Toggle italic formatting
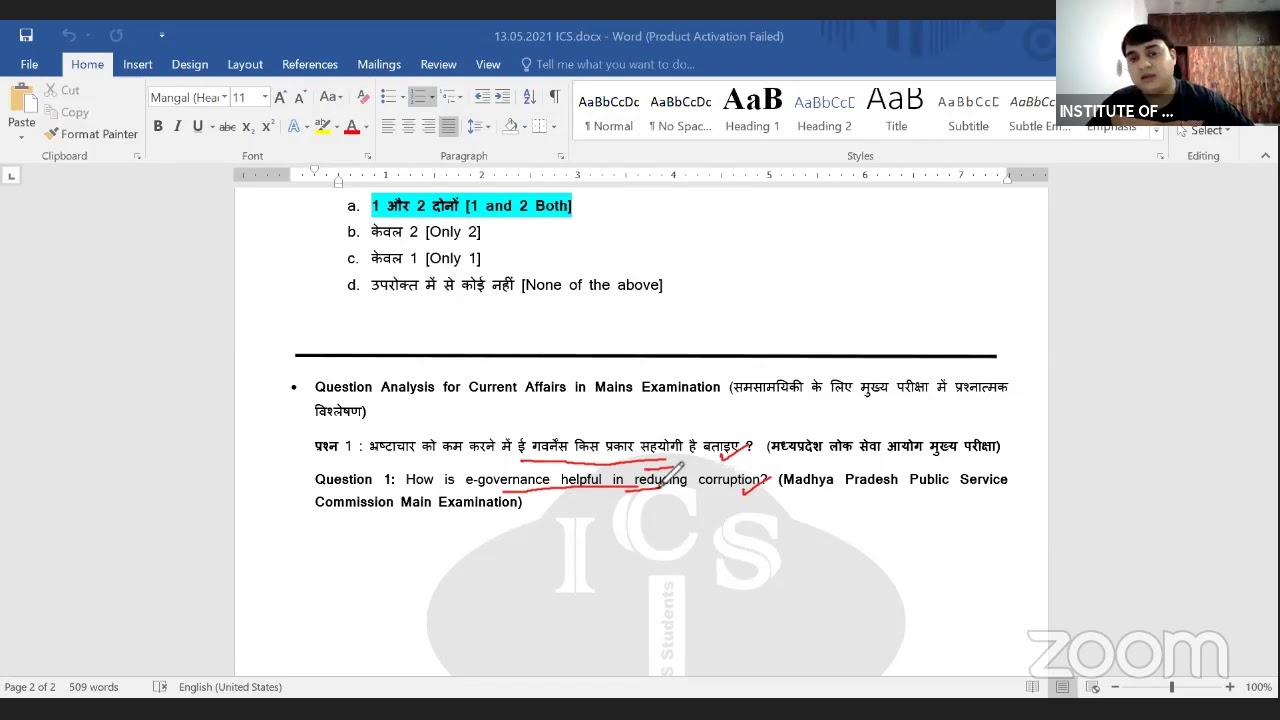The height and width of the screenshot is (720, 1280). [x=178, y=127]
